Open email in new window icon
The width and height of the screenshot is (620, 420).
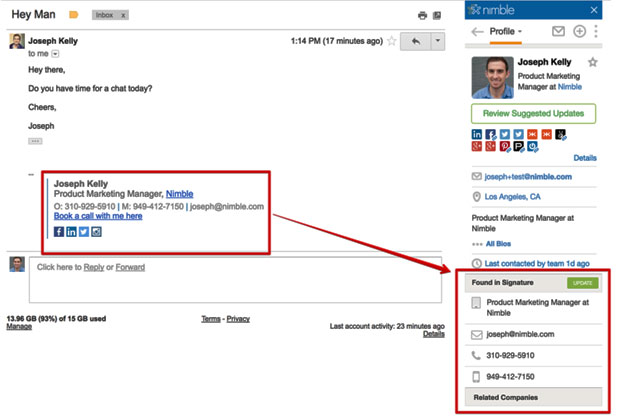point(437,15)
